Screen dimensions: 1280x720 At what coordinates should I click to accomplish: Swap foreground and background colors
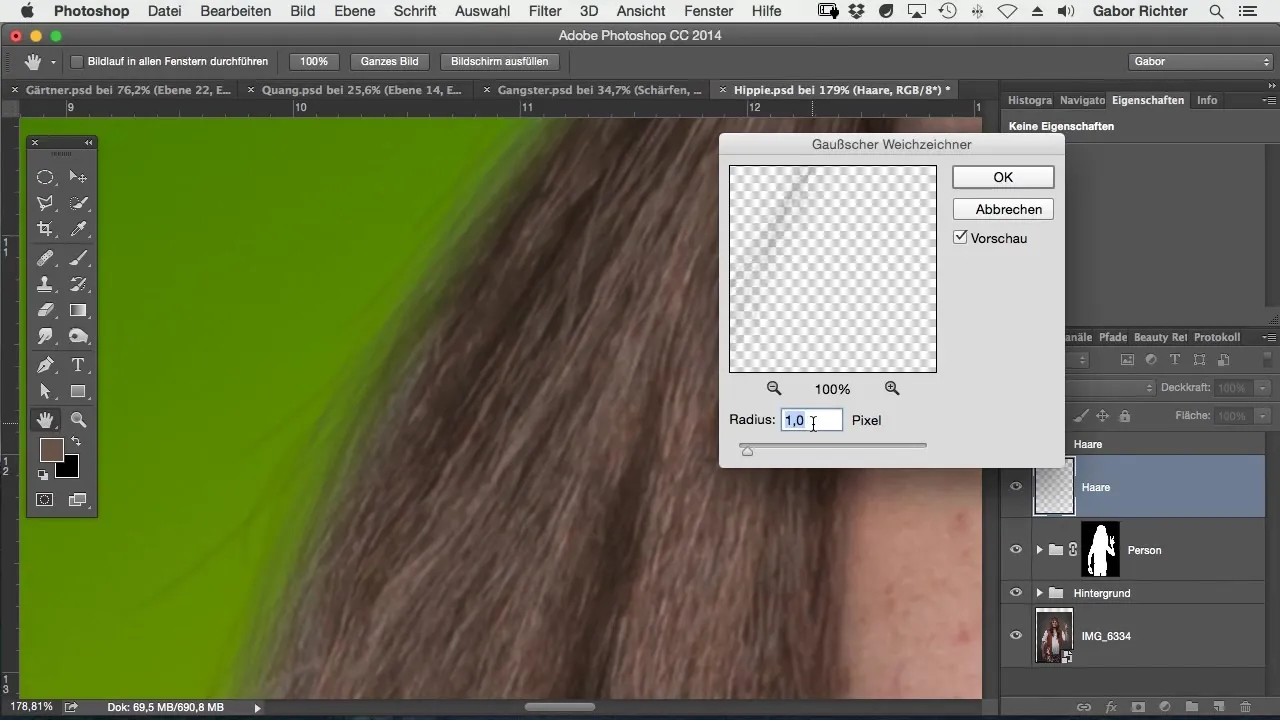76,441
